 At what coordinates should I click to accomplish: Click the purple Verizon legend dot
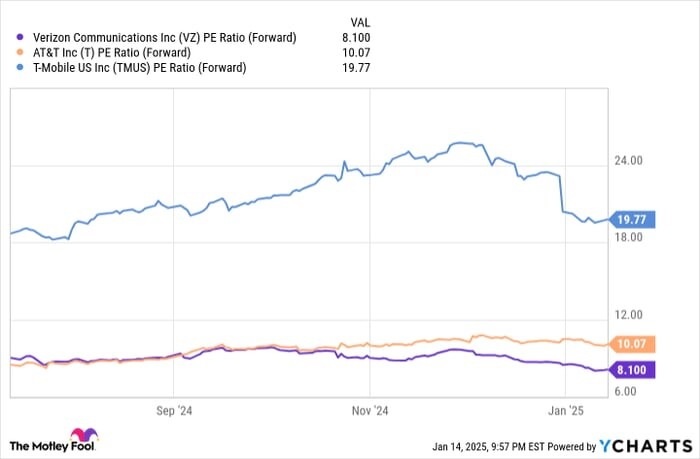[x=19, y=38]
